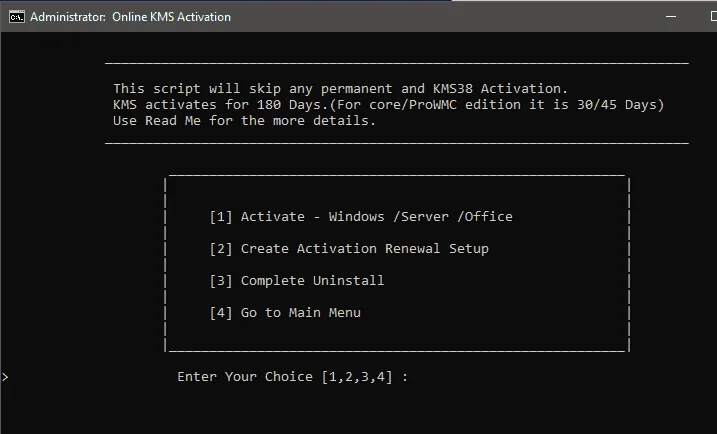The height and width of the screenshot is (434, 717).
Task: Click the [2] bracket number label
Action: (x=221, y=248)
